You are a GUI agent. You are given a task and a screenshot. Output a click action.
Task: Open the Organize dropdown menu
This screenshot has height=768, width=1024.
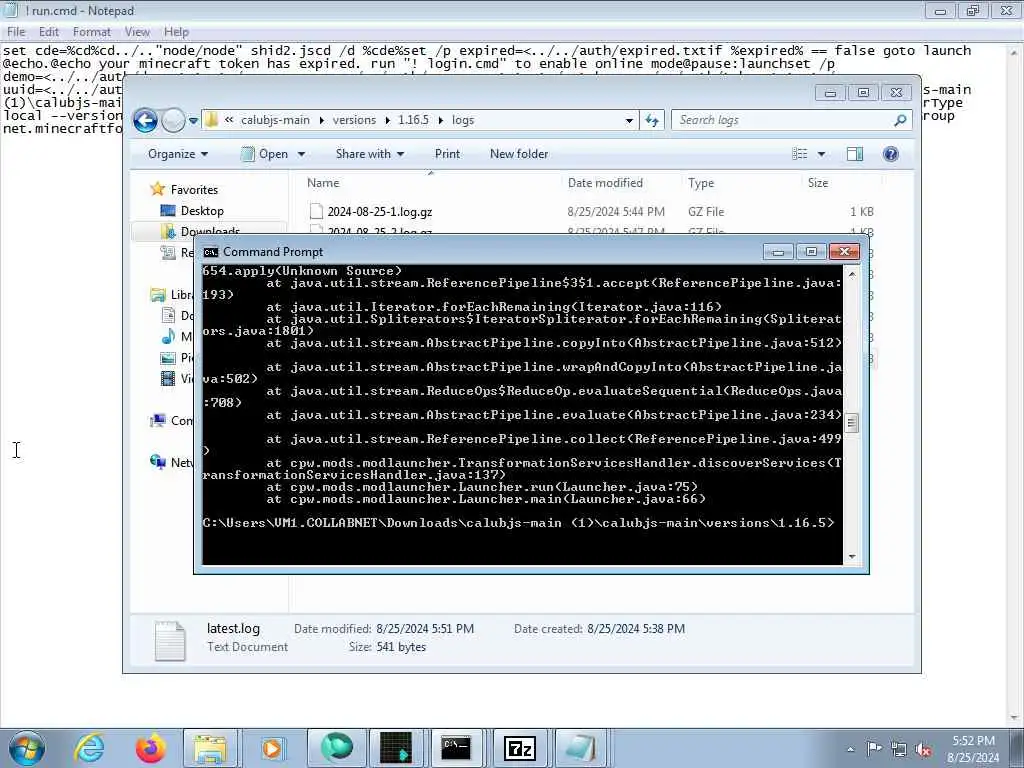(x=178, y=154)
